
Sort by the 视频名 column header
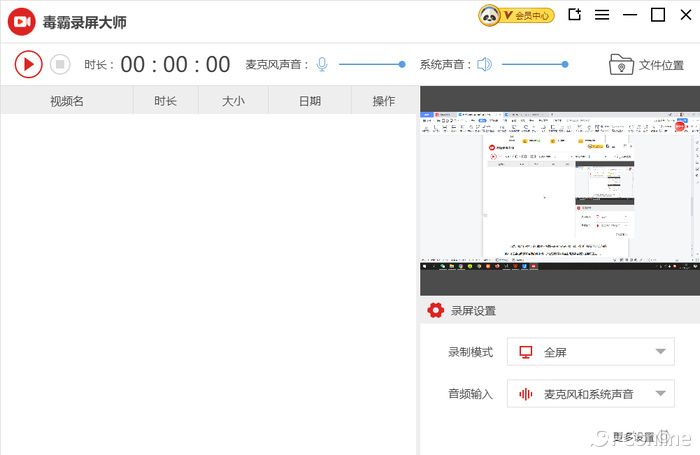(x=67, y=101)
